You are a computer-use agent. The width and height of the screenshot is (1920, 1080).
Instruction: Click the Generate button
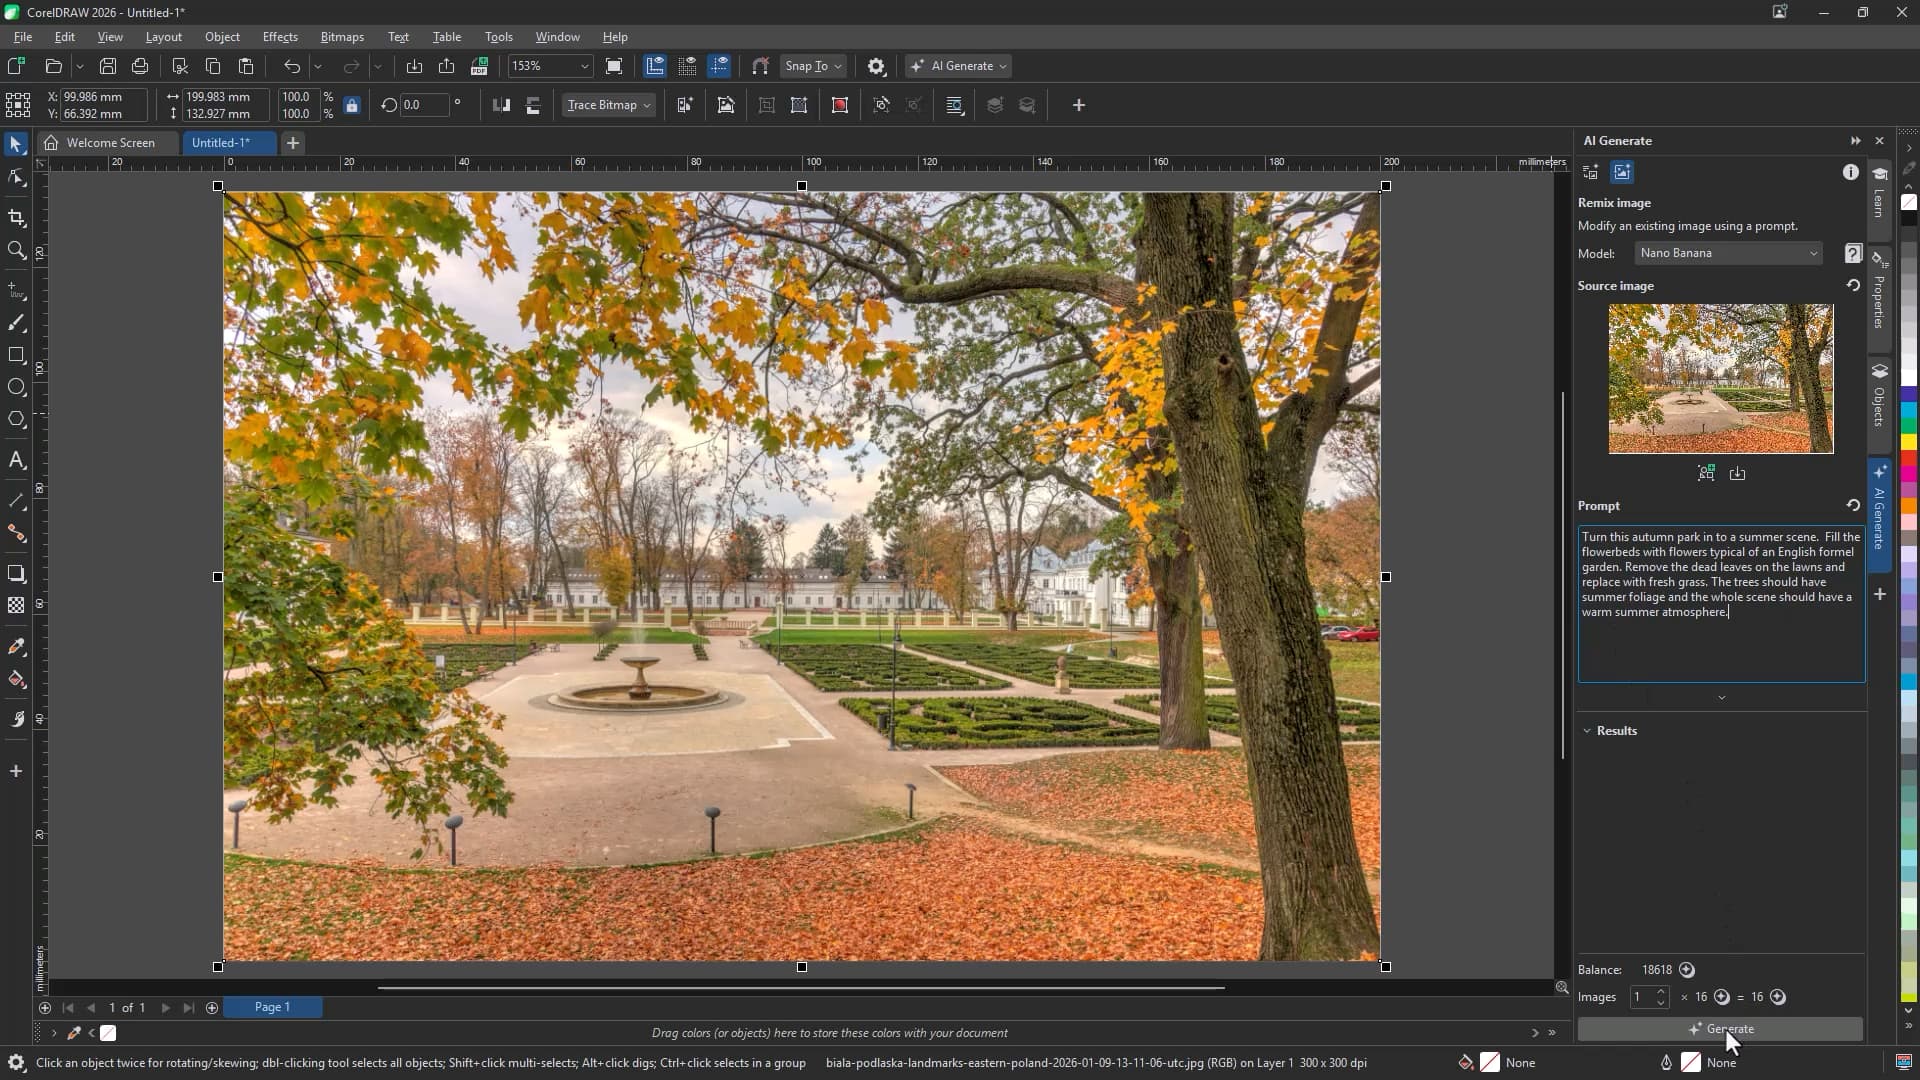1722,1029
